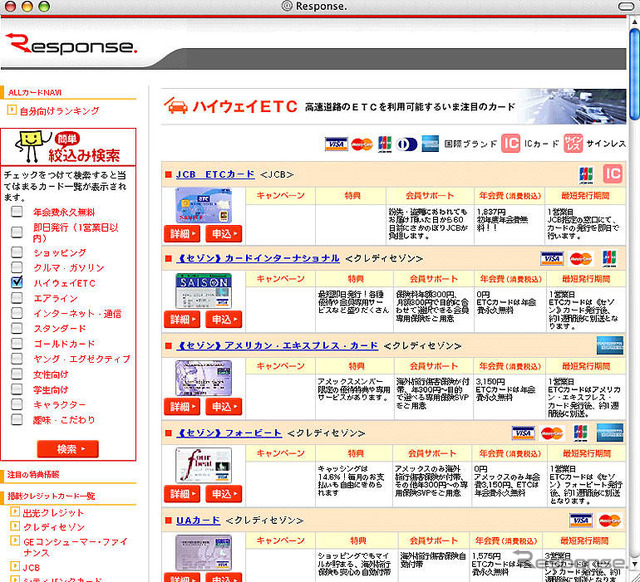
Task: Open the 《セゾン》カードインターナショナル link
Action: tap(258, 258)
